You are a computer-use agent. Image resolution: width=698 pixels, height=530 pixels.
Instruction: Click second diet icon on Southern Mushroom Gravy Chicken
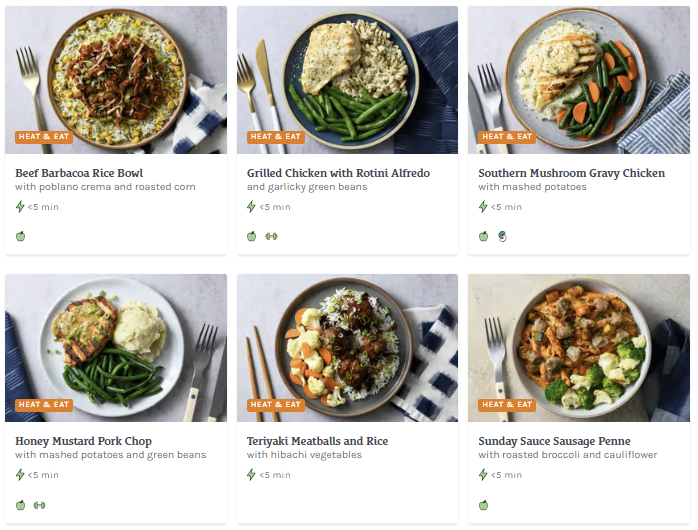[x=502, y=237]
